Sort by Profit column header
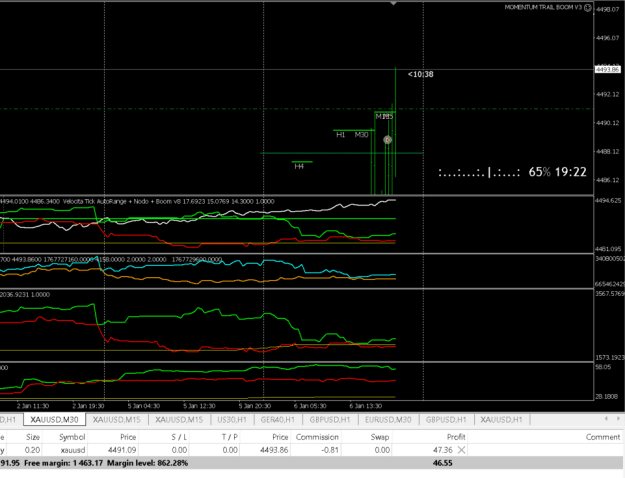Screen dimensions: 625x478 (x=456, y=437)
